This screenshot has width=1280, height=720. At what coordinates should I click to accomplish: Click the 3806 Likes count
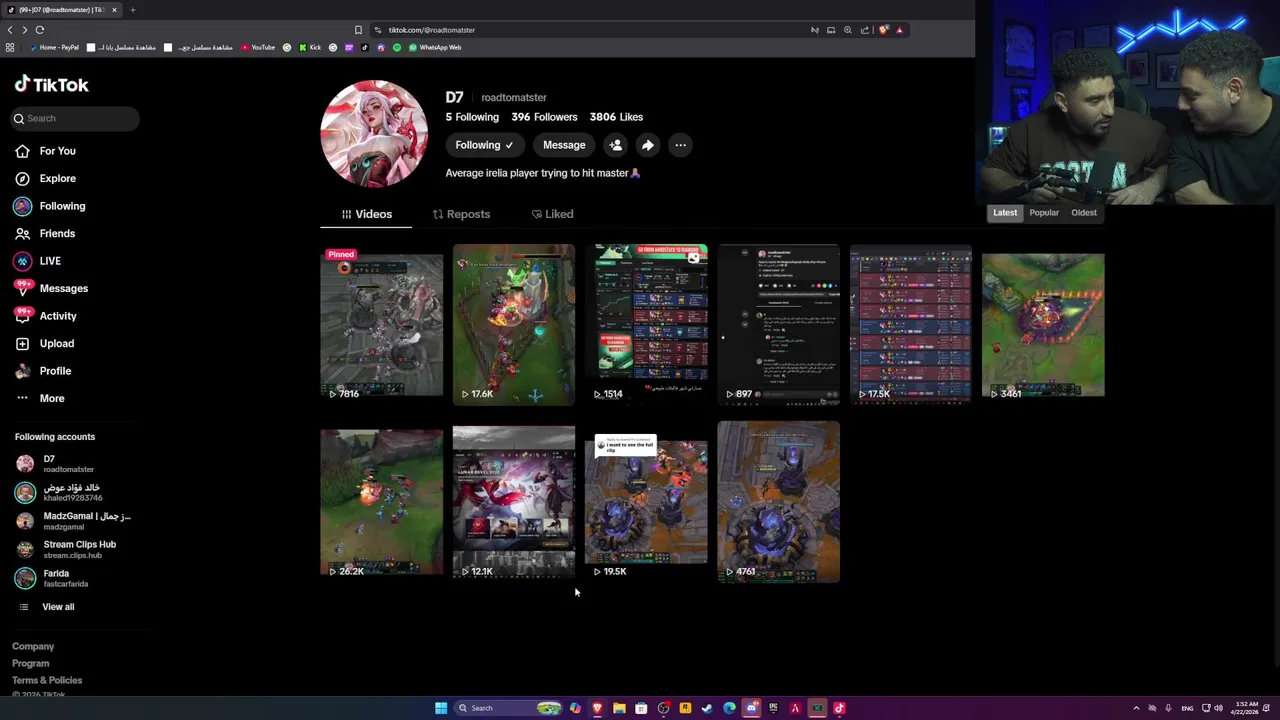click(616, 117)
